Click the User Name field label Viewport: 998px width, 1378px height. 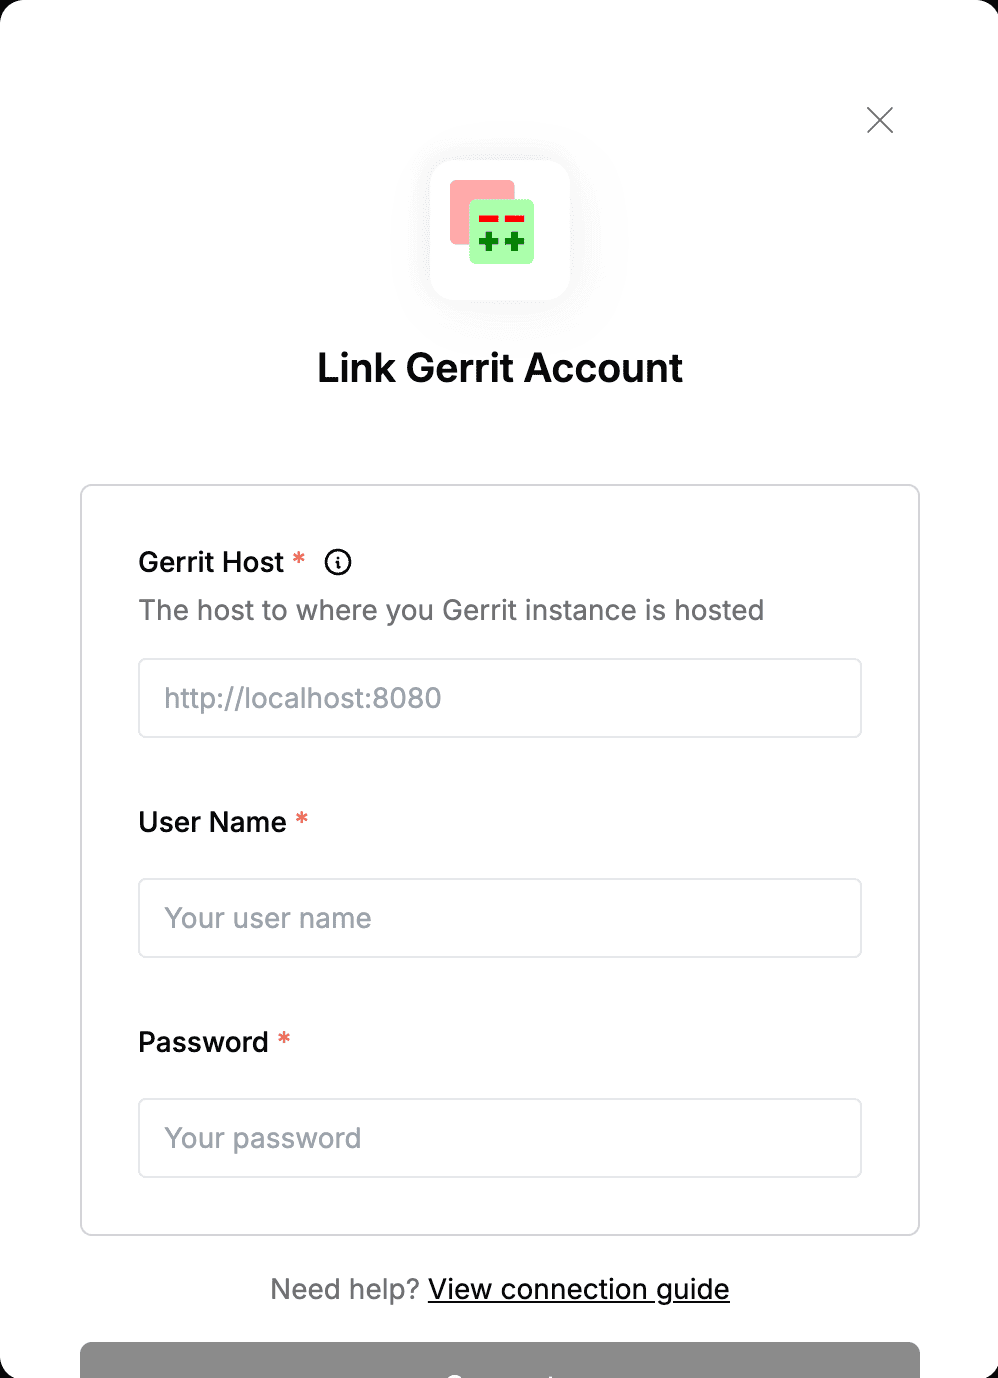pos(212,822)
